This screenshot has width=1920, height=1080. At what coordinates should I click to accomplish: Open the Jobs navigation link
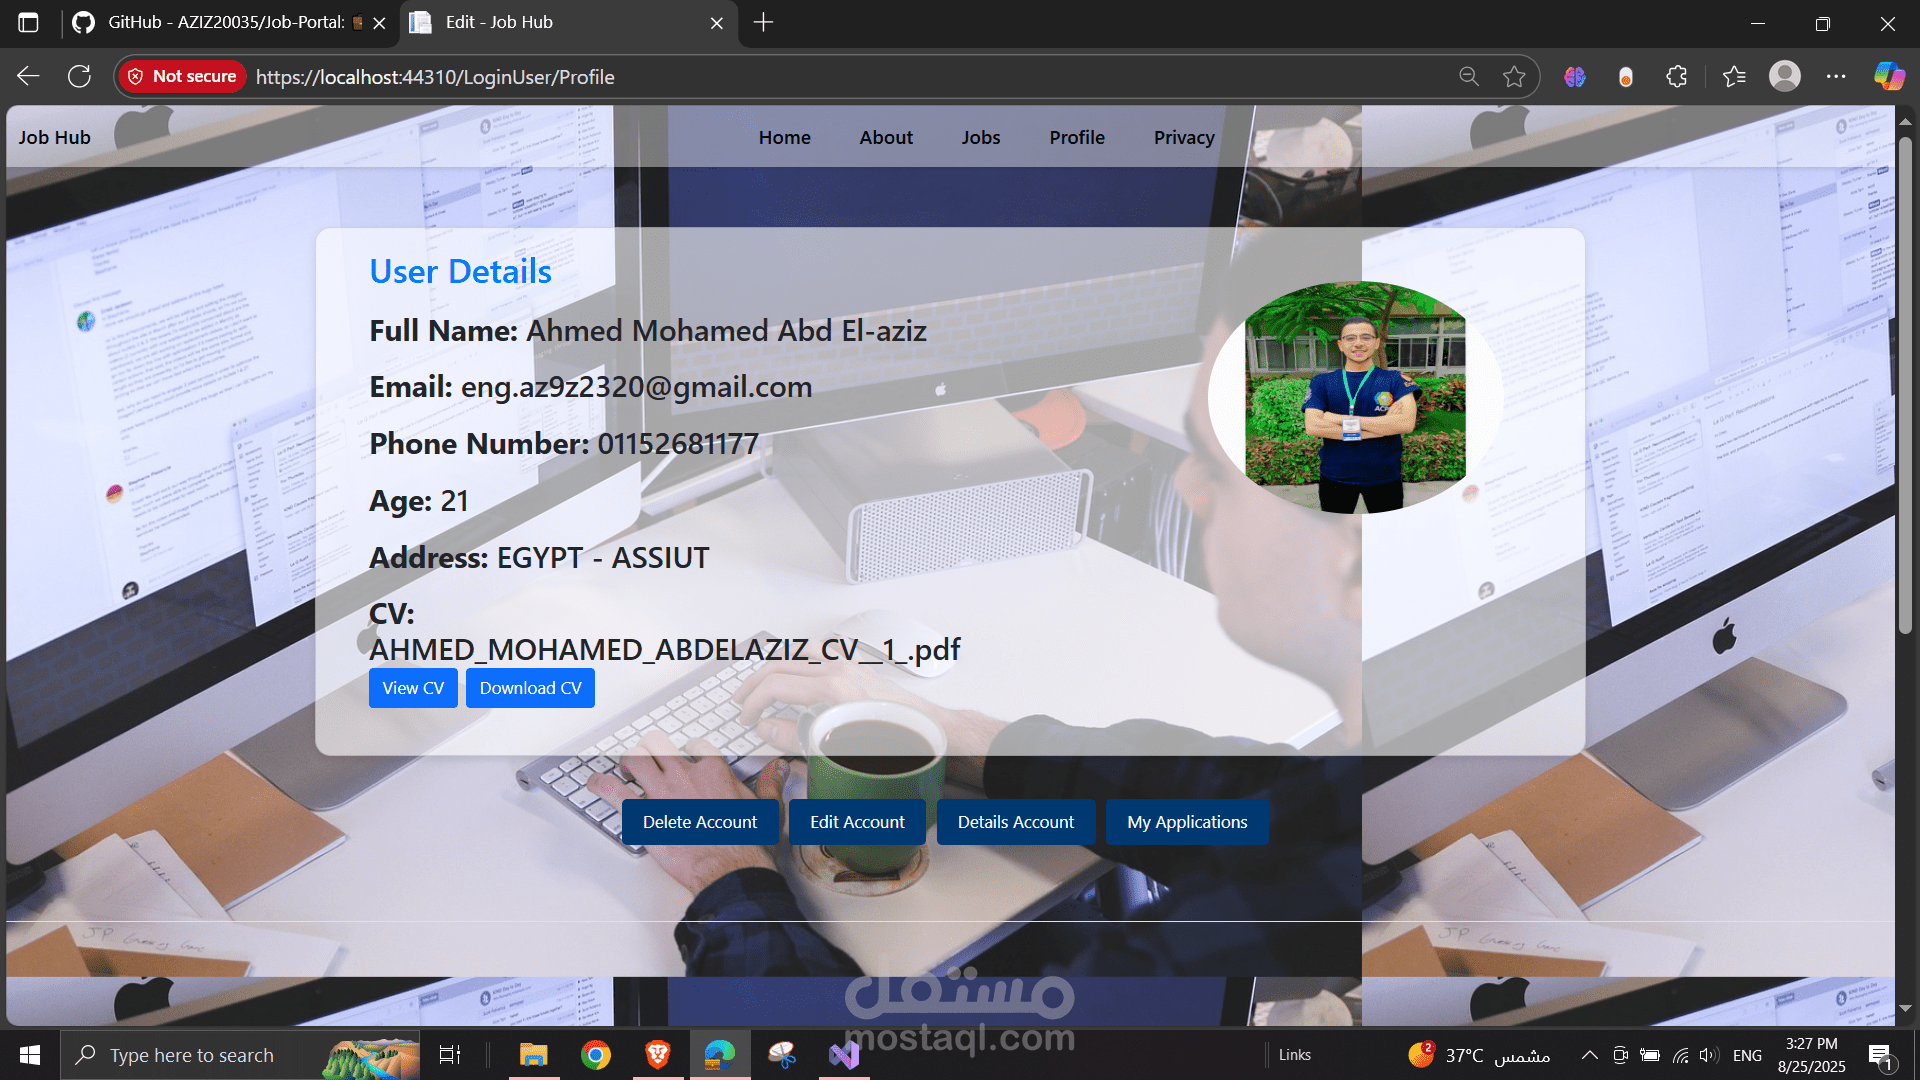(x=980, y=138)
